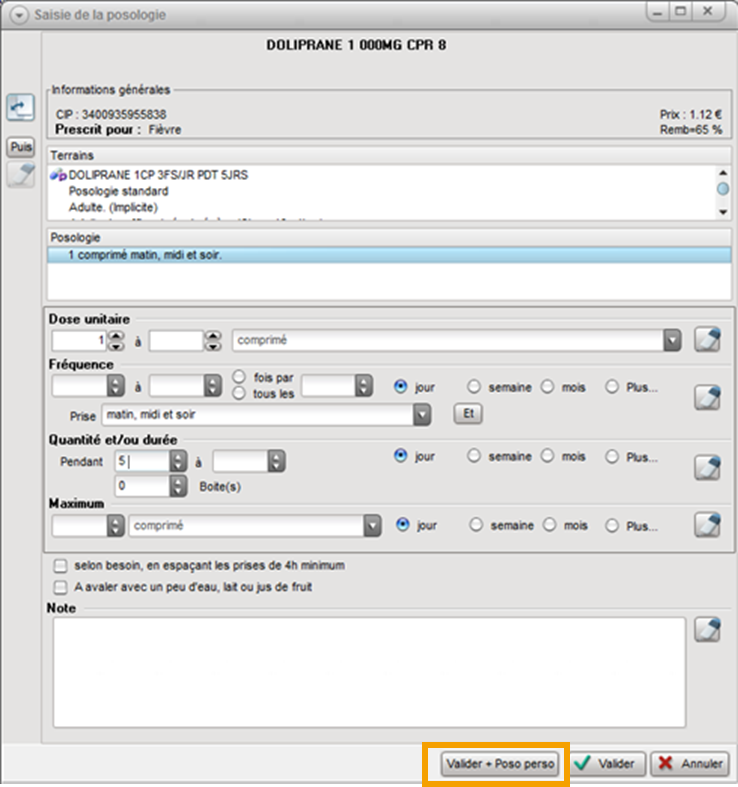This screenshot has width=738, height=787.
Task: Click 'Adulte. (Implicite)' line in Terrains
Action: click(x=113, y=207)
